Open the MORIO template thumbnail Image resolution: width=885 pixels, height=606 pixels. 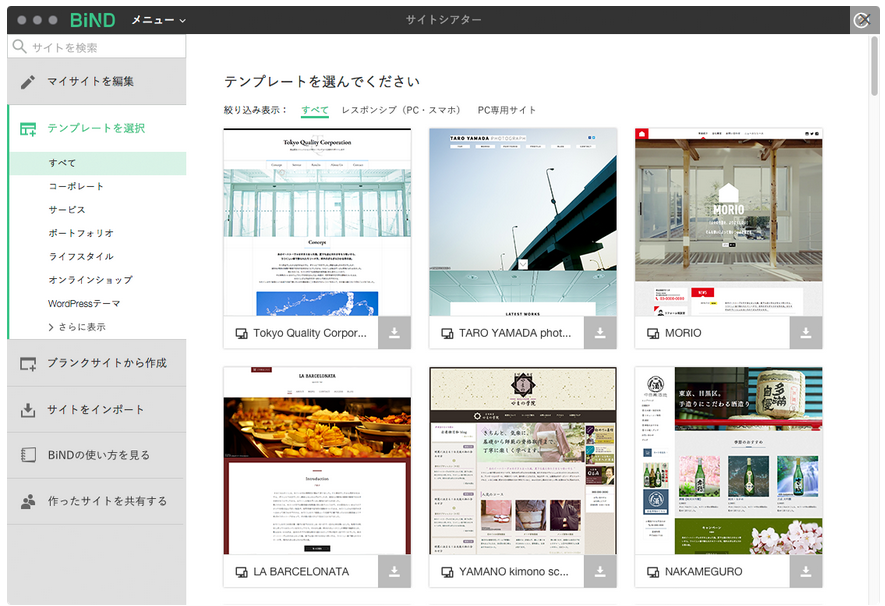[x=728, y=222]
